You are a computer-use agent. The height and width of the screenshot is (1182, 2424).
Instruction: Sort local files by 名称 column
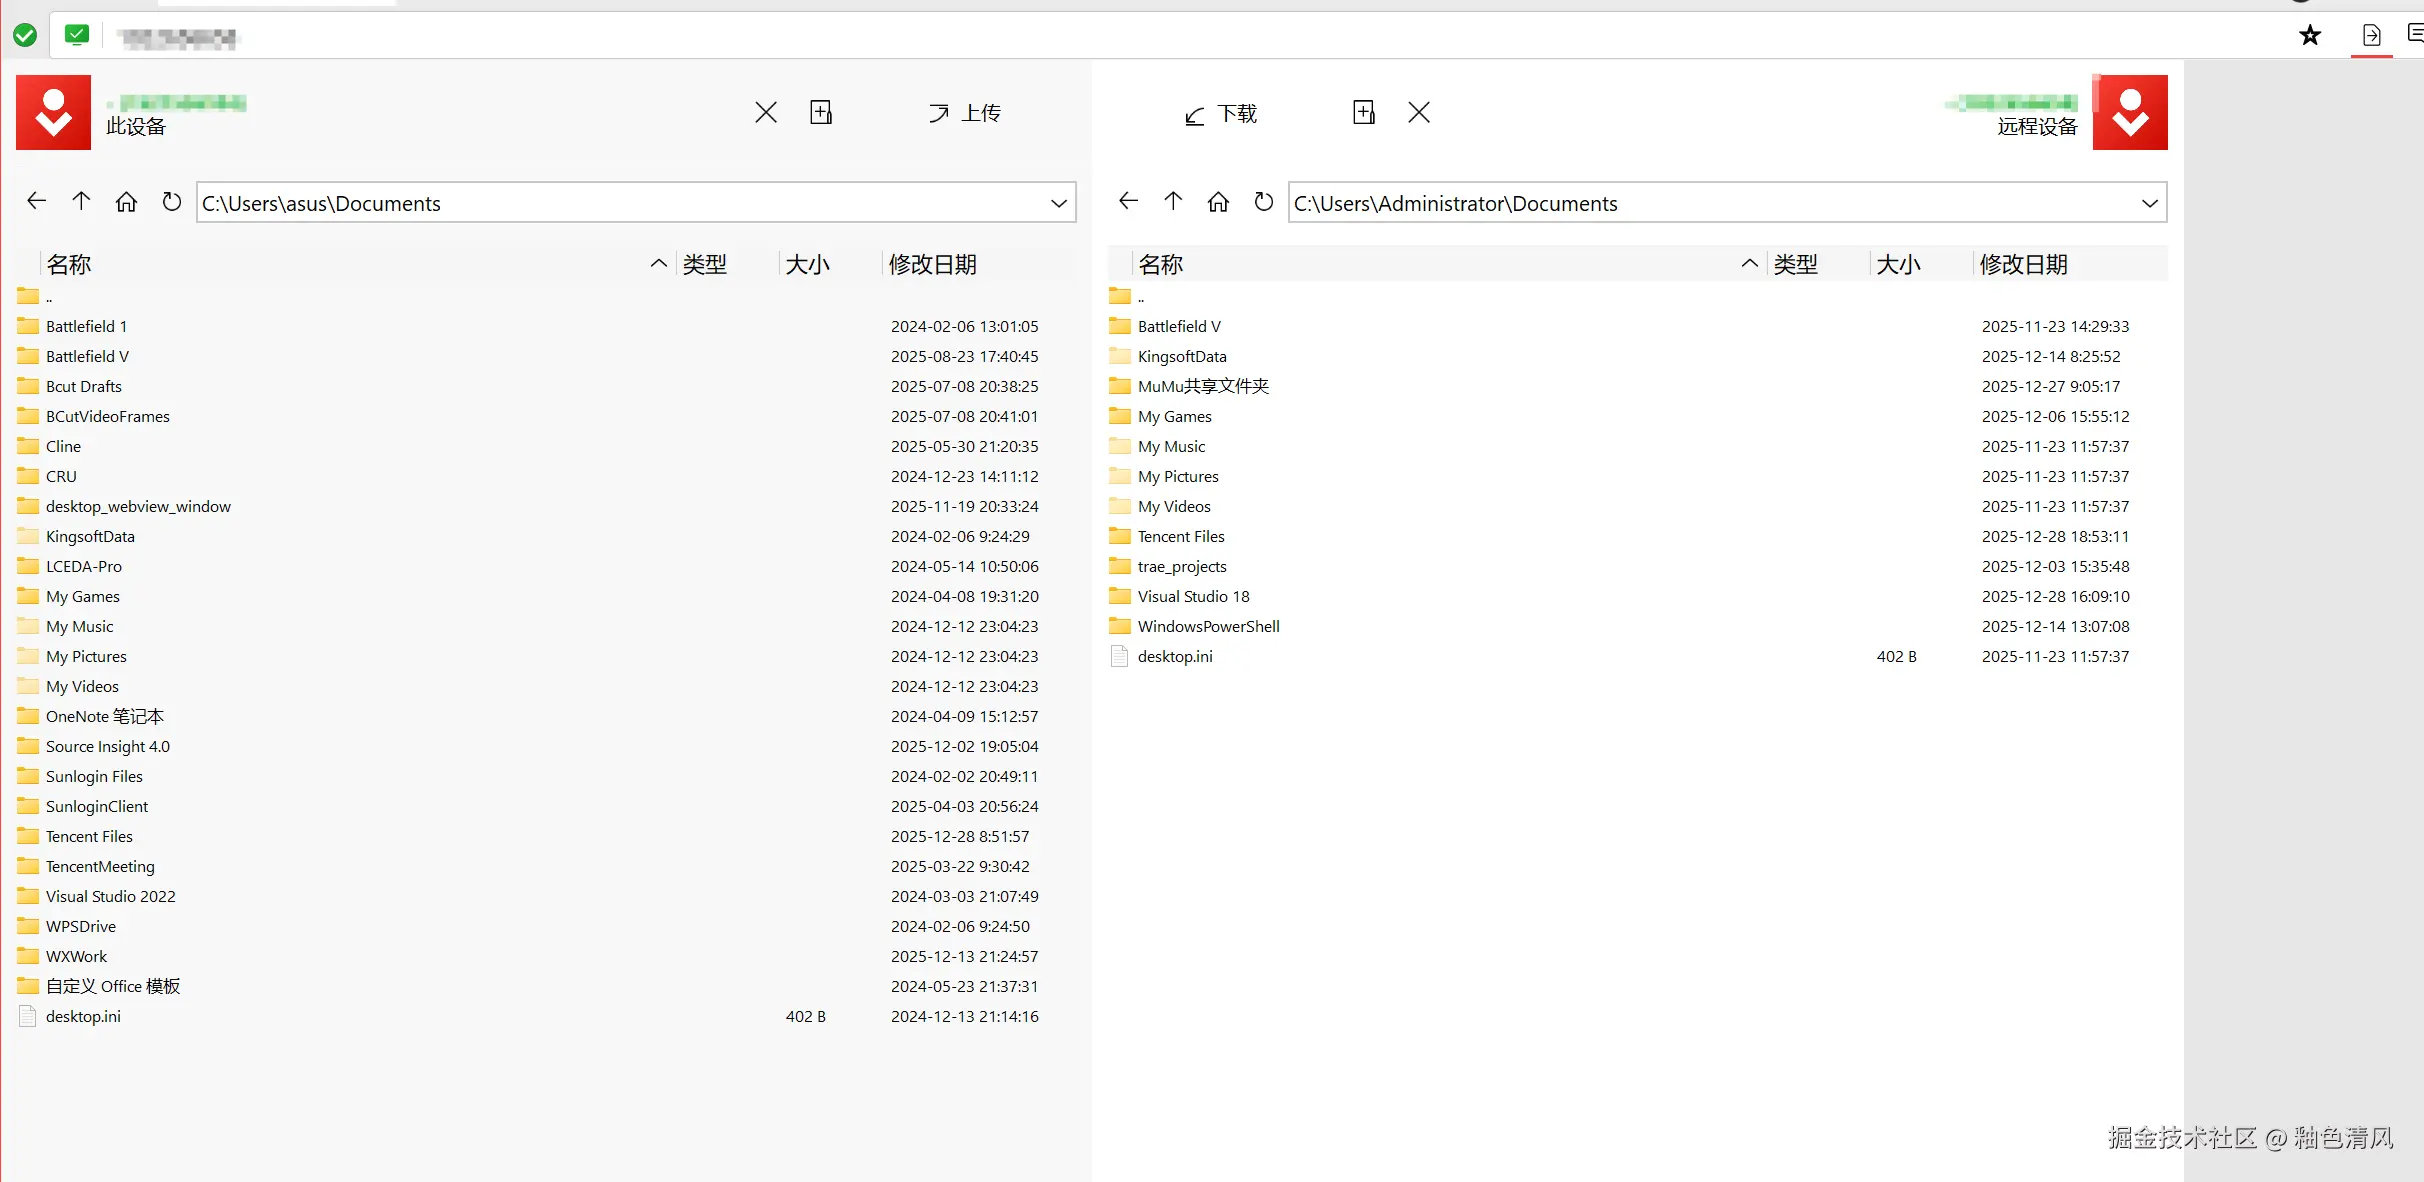(68, 264)
